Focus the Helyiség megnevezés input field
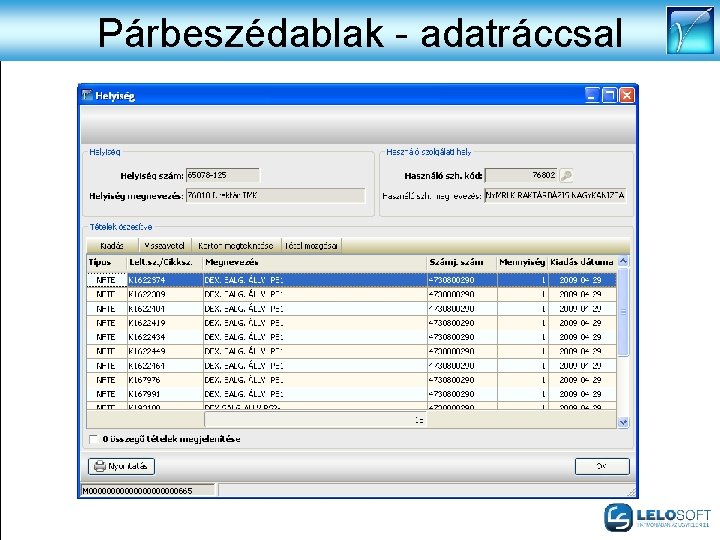The height and width of the screenshot is (540, 720). click(276, 196)
